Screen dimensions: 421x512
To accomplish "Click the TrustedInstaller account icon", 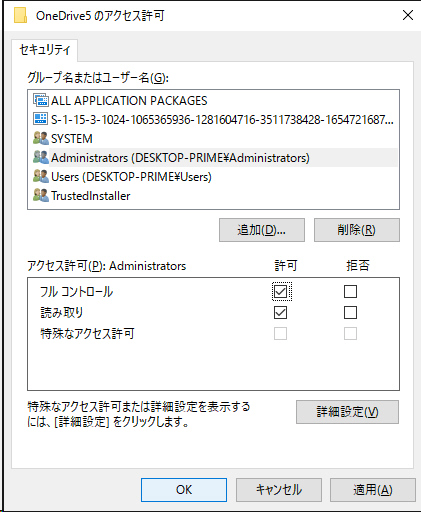I will coord(41,195).
